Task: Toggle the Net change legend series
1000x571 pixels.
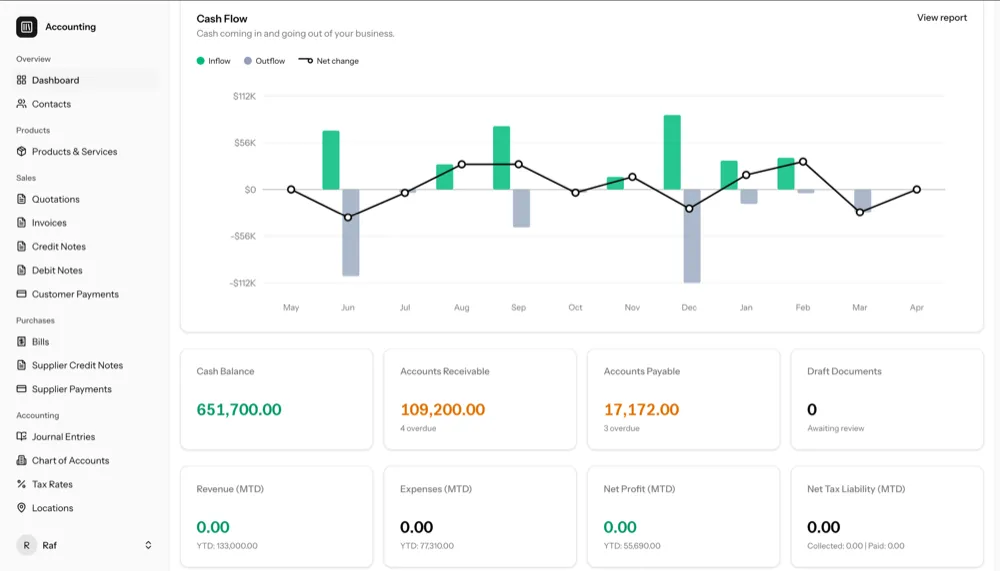Action: (x=328, y=61)
